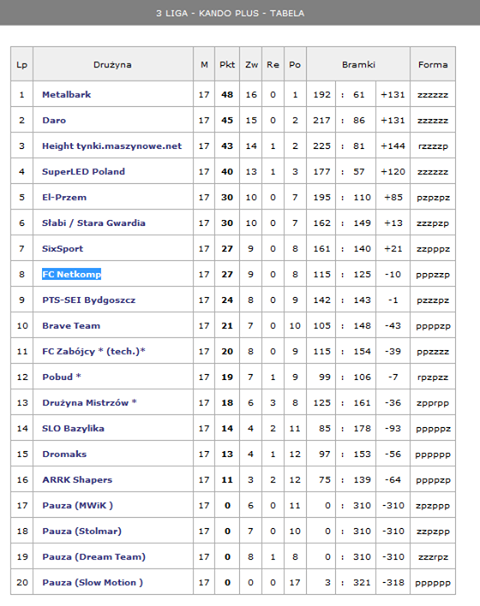
Task: Click the Pobud team link
Action: (x=61, y=377)
